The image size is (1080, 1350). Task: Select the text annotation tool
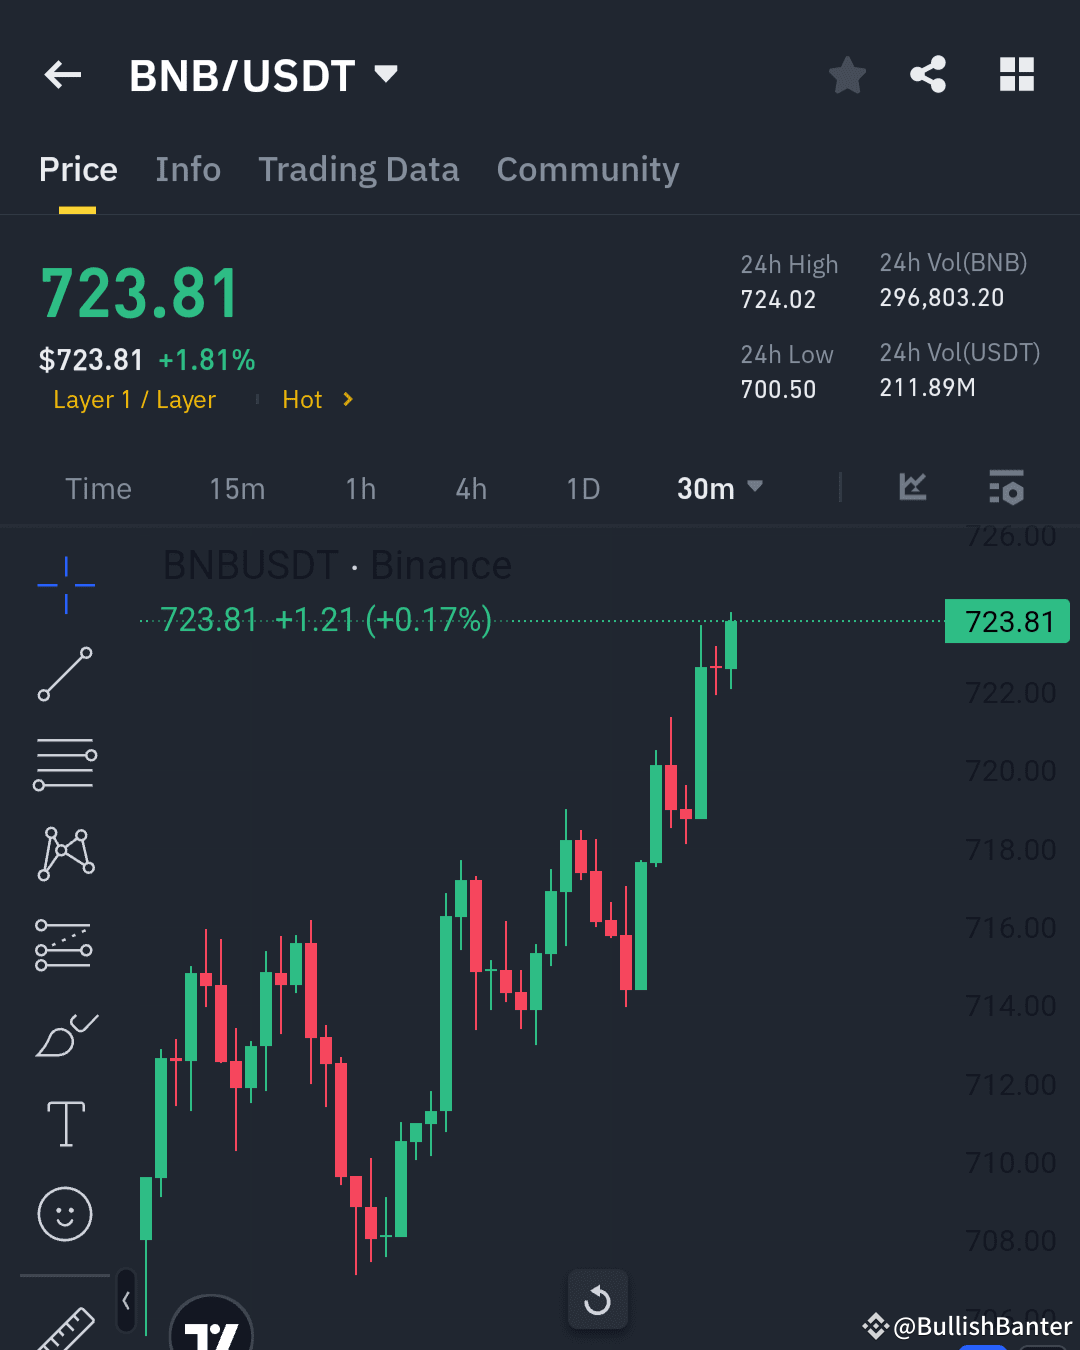coord(65,1123)
